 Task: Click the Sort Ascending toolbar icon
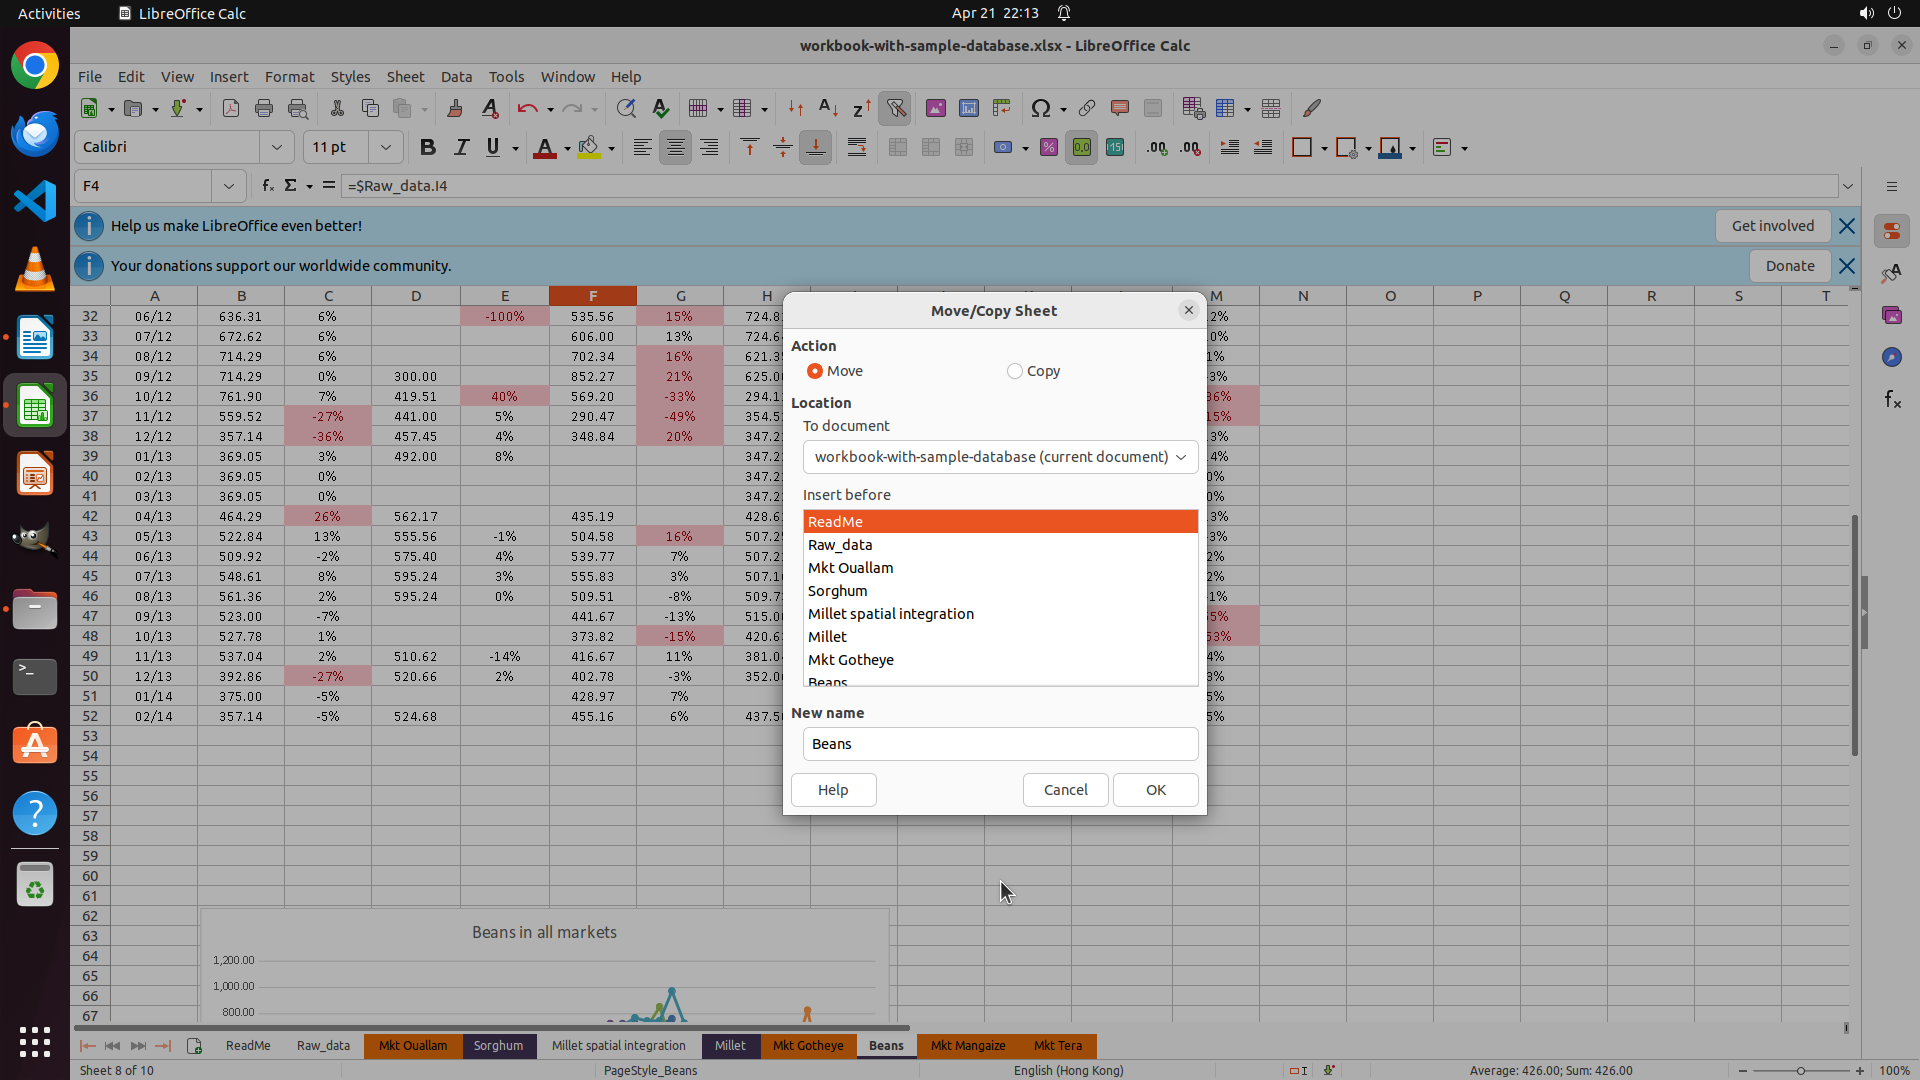828,108
